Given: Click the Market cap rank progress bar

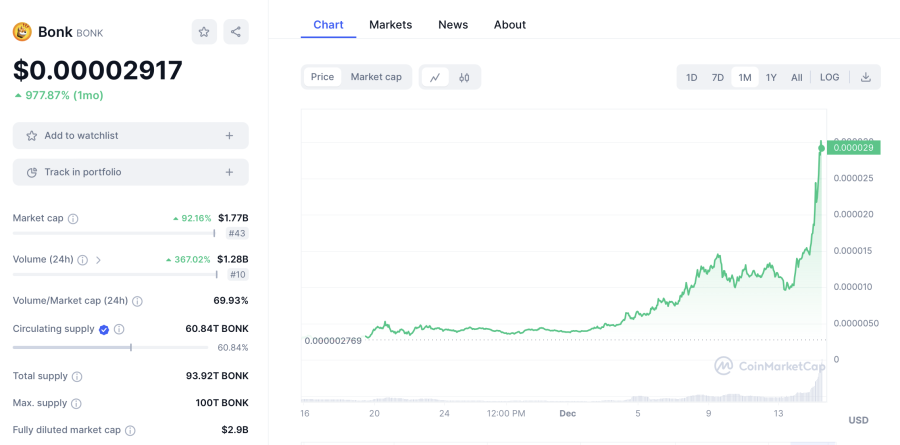Looking at the screenshot, I should pos(114,233).
